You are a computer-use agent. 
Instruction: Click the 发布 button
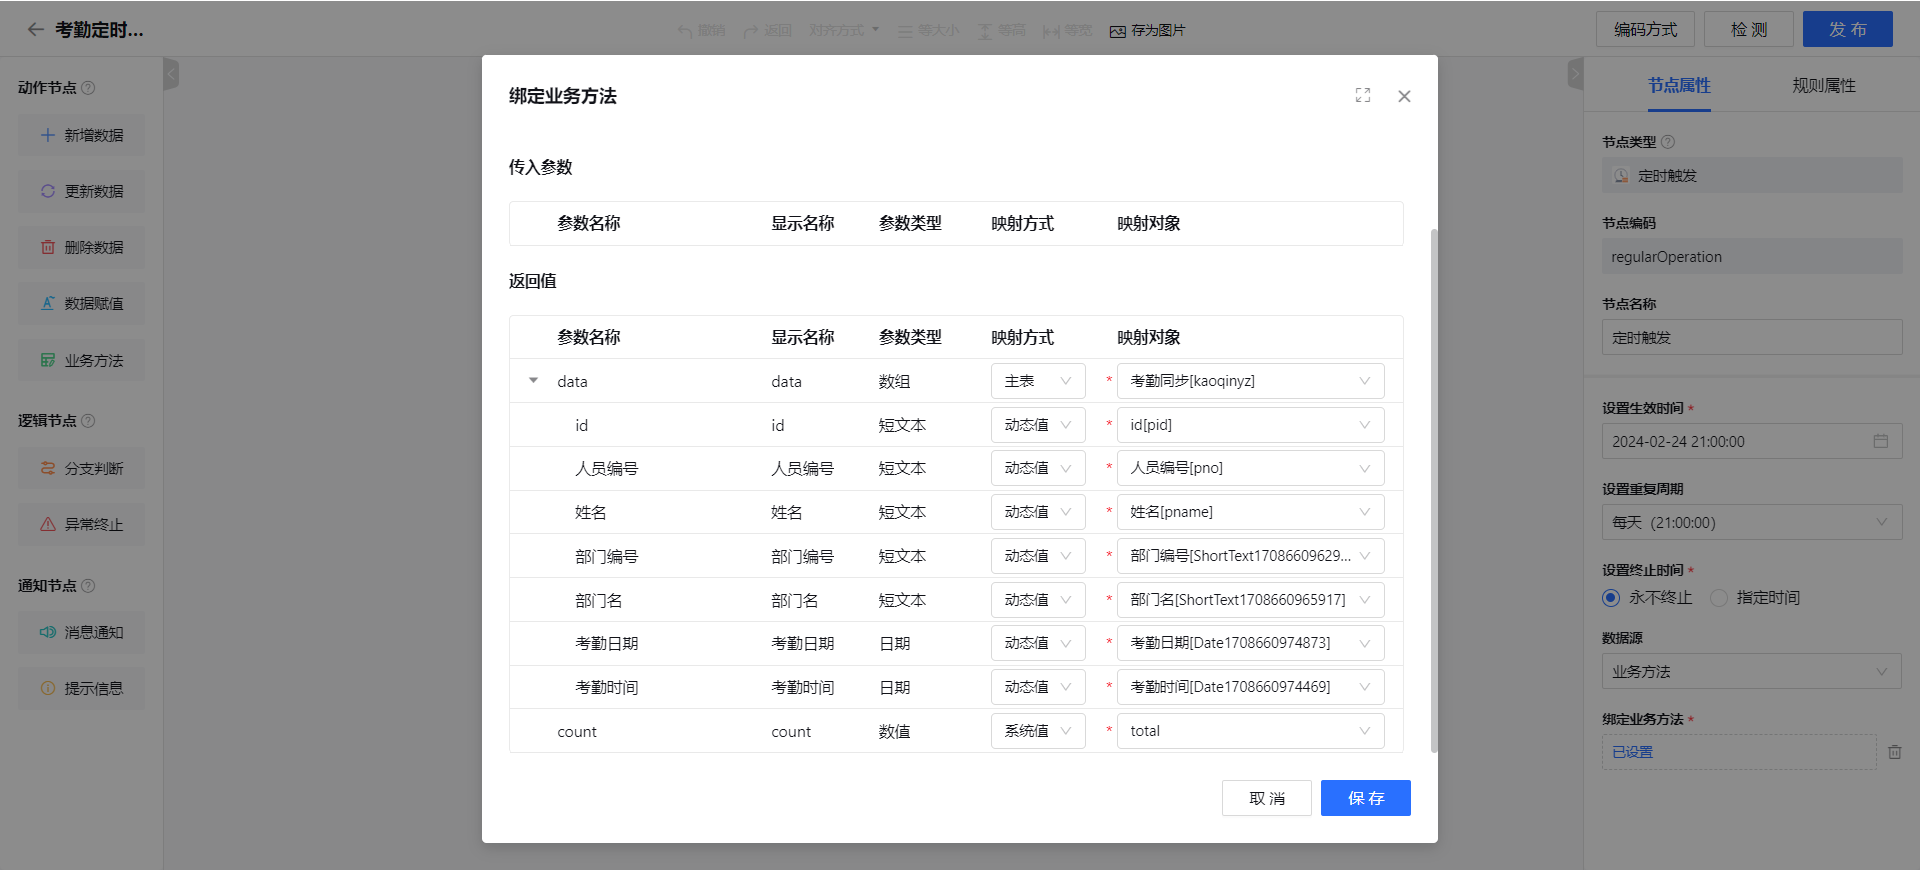1848,29
